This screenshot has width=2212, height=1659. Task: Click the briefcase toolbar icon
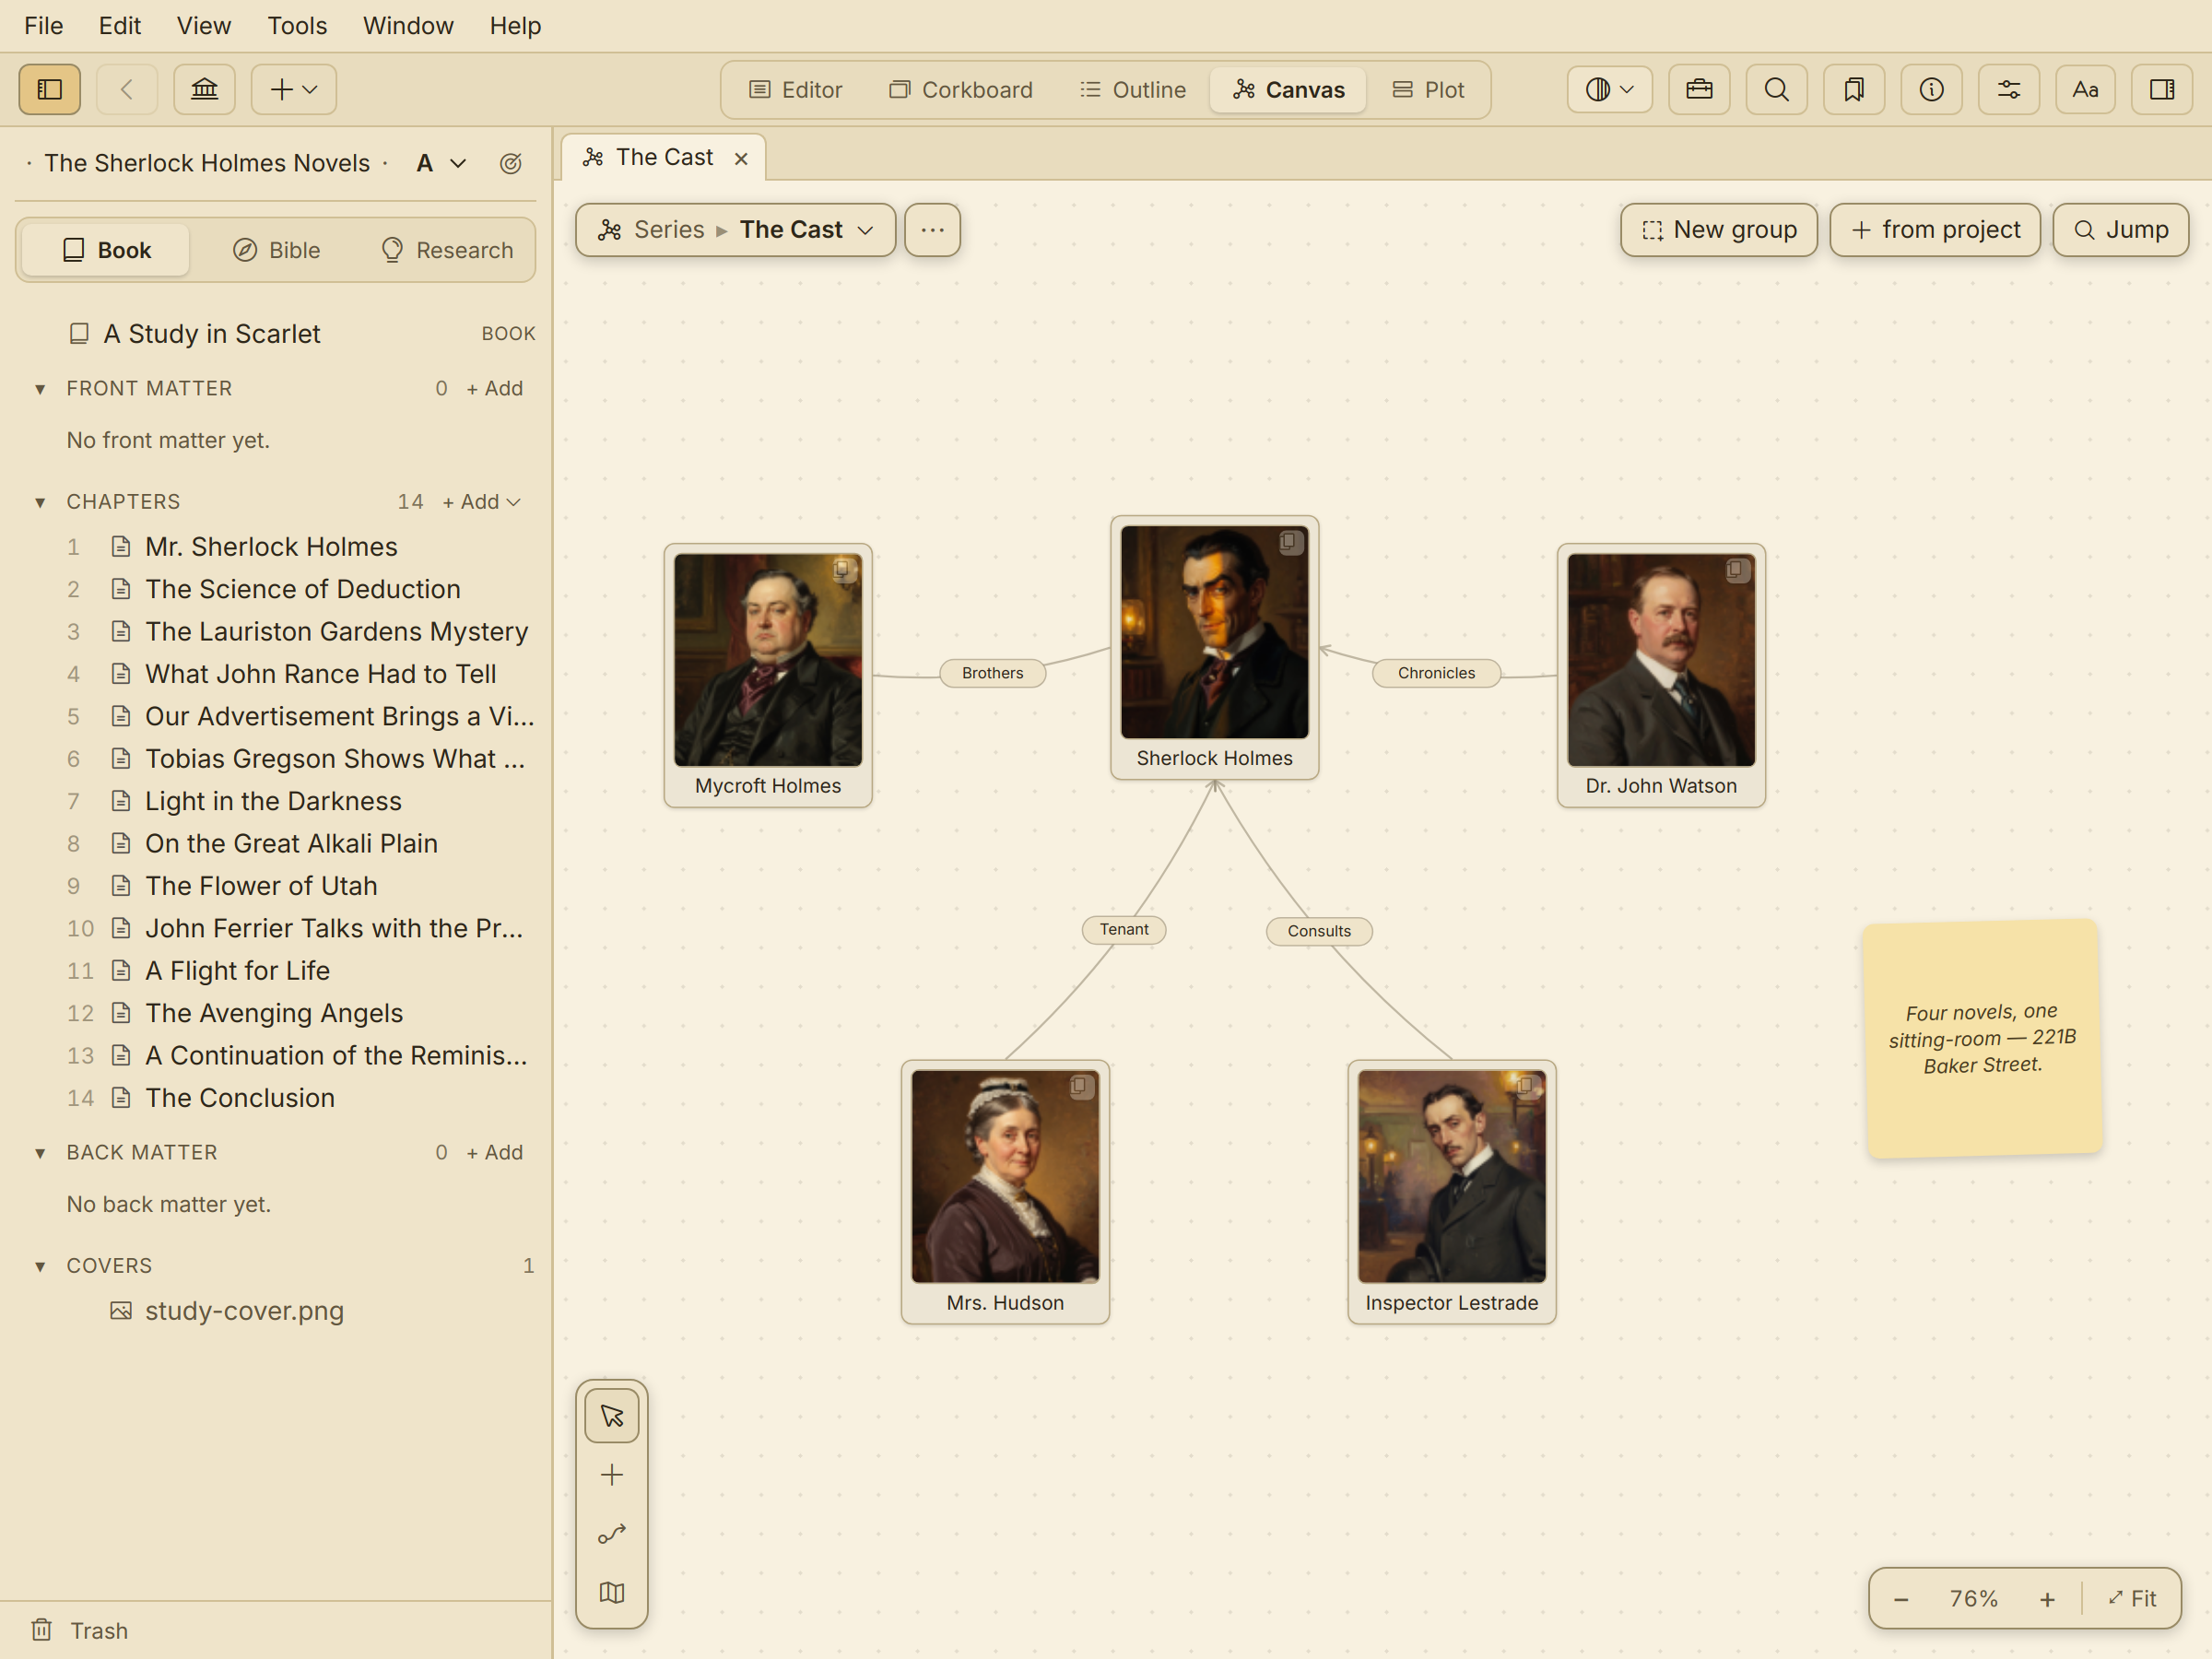(x=1699, y=90)
